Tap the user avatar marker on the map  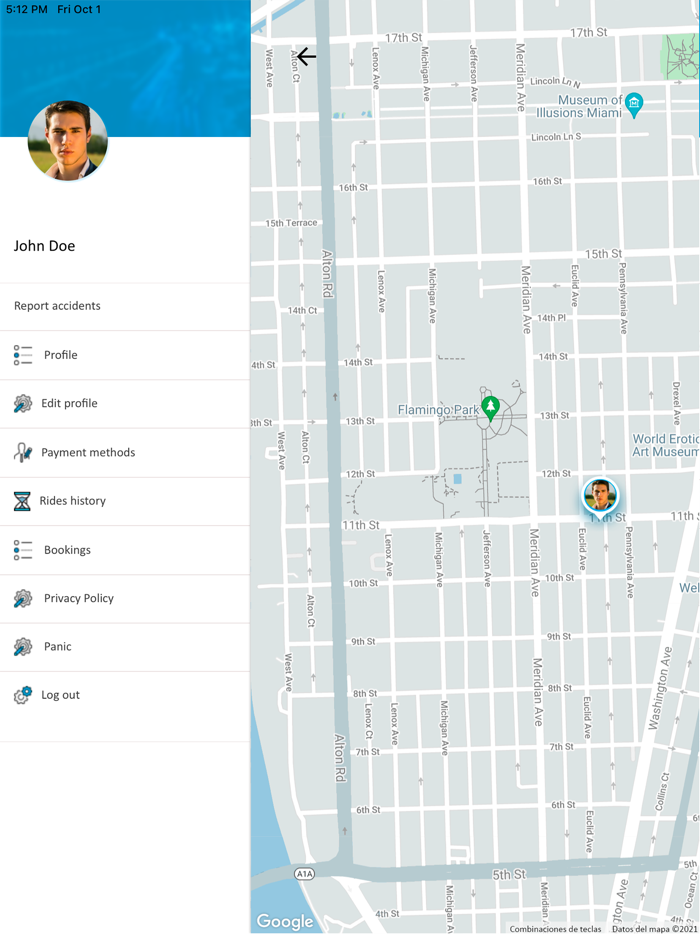point(600,494)
